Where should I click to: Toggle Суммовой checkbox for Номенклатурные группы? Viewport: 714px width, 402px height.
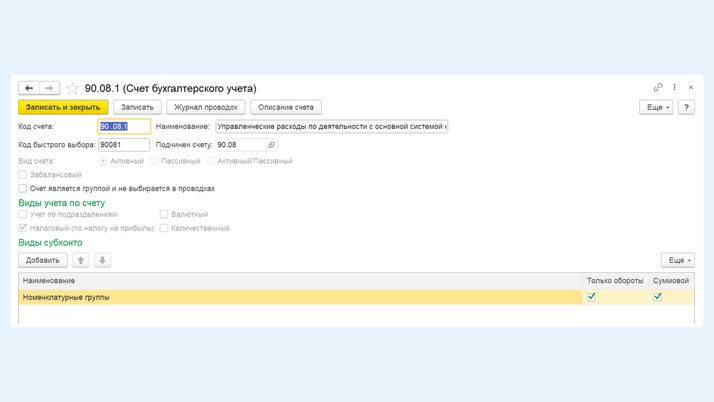[x=657, y=297]
